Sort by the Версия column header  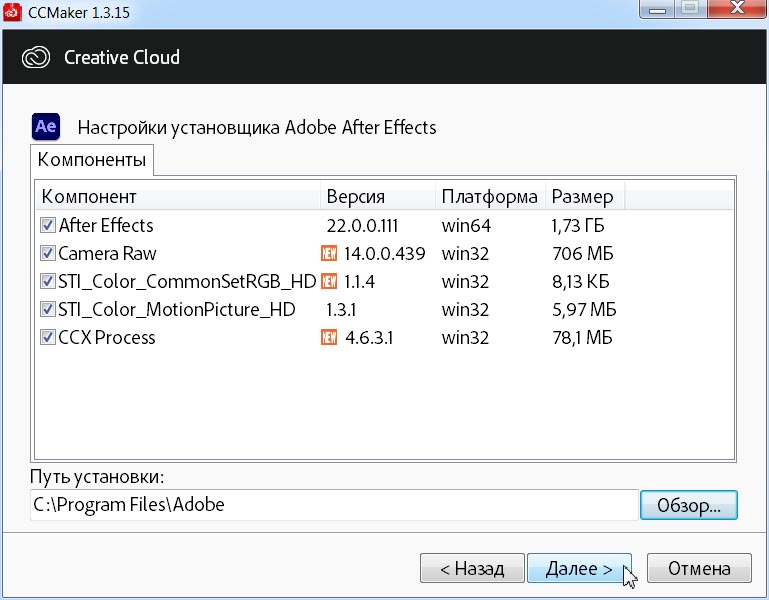tap(378, 197)
